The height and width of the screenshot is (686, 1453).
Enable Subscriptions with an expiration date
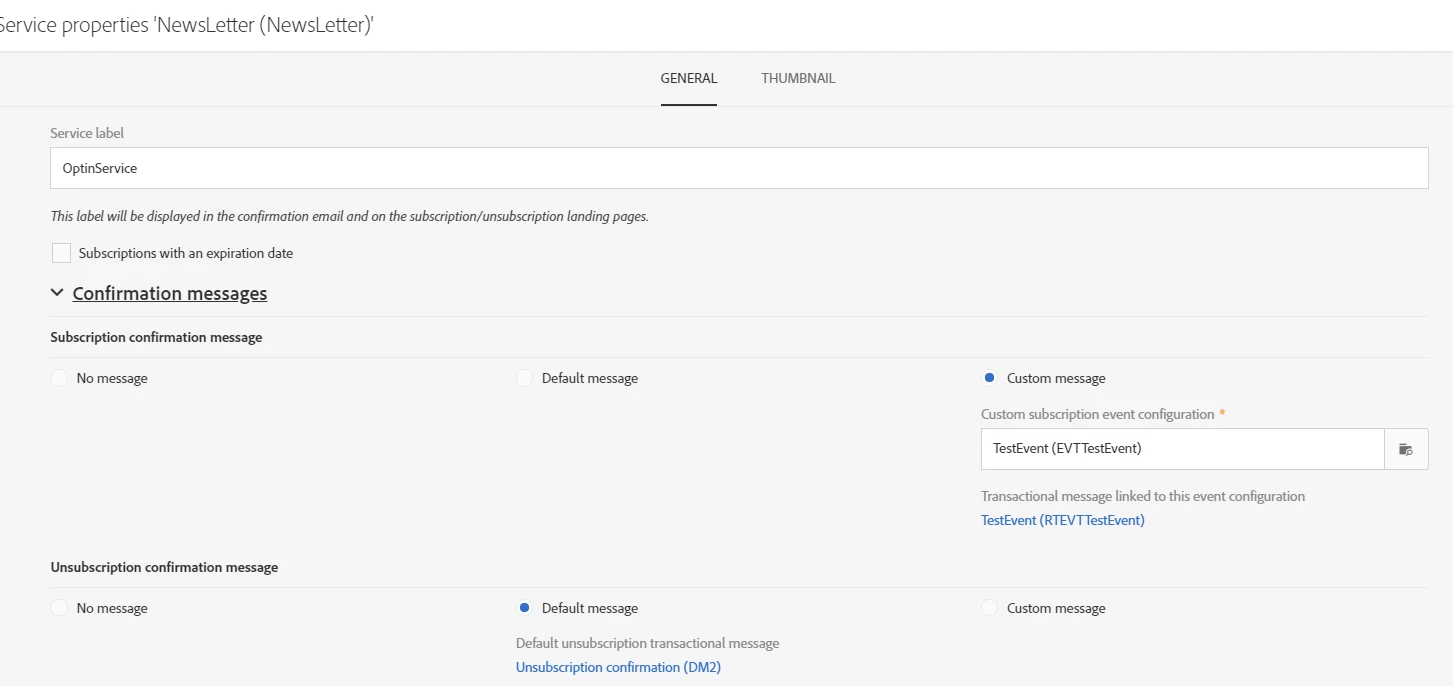(x=62, y=253)
